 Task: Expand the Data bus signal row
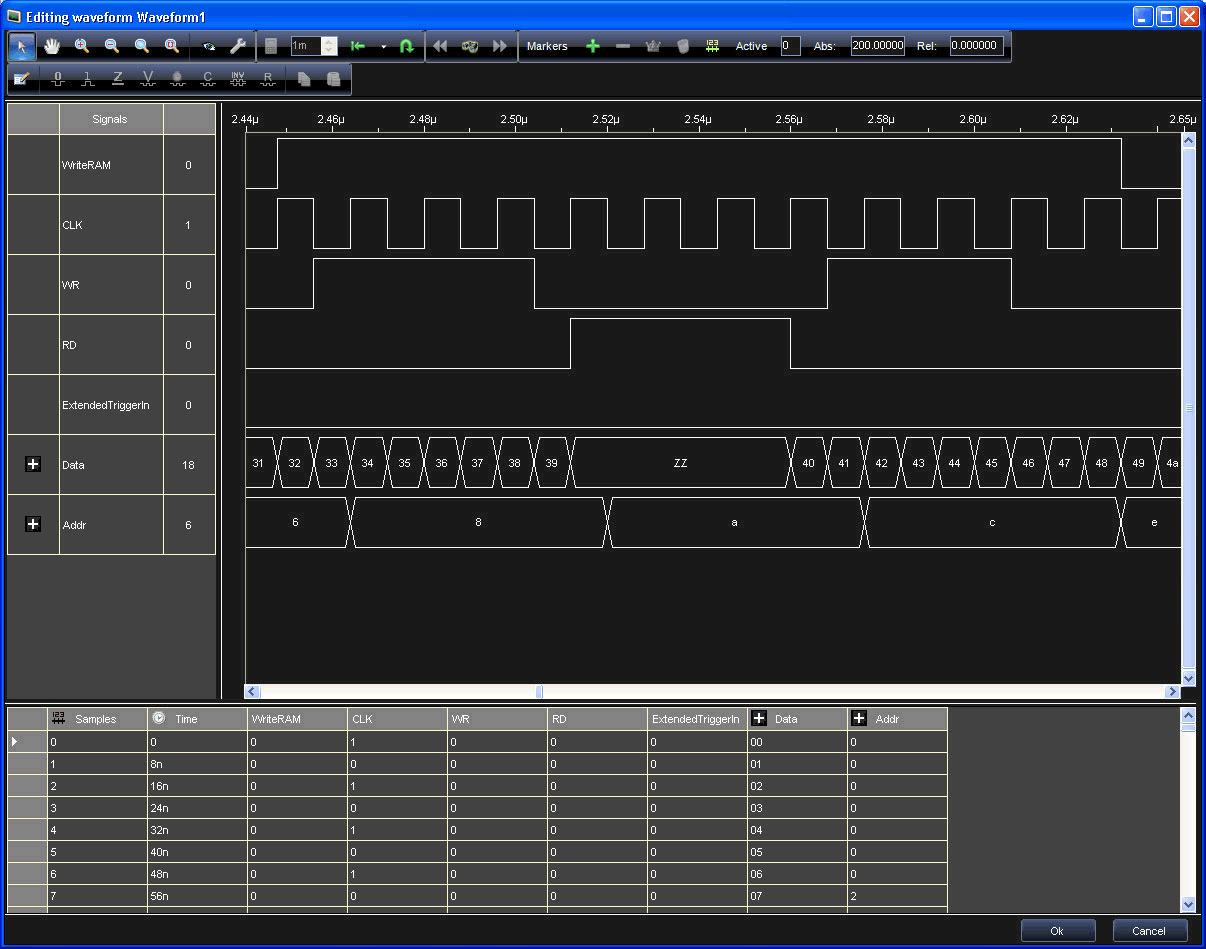pos(33,464)
